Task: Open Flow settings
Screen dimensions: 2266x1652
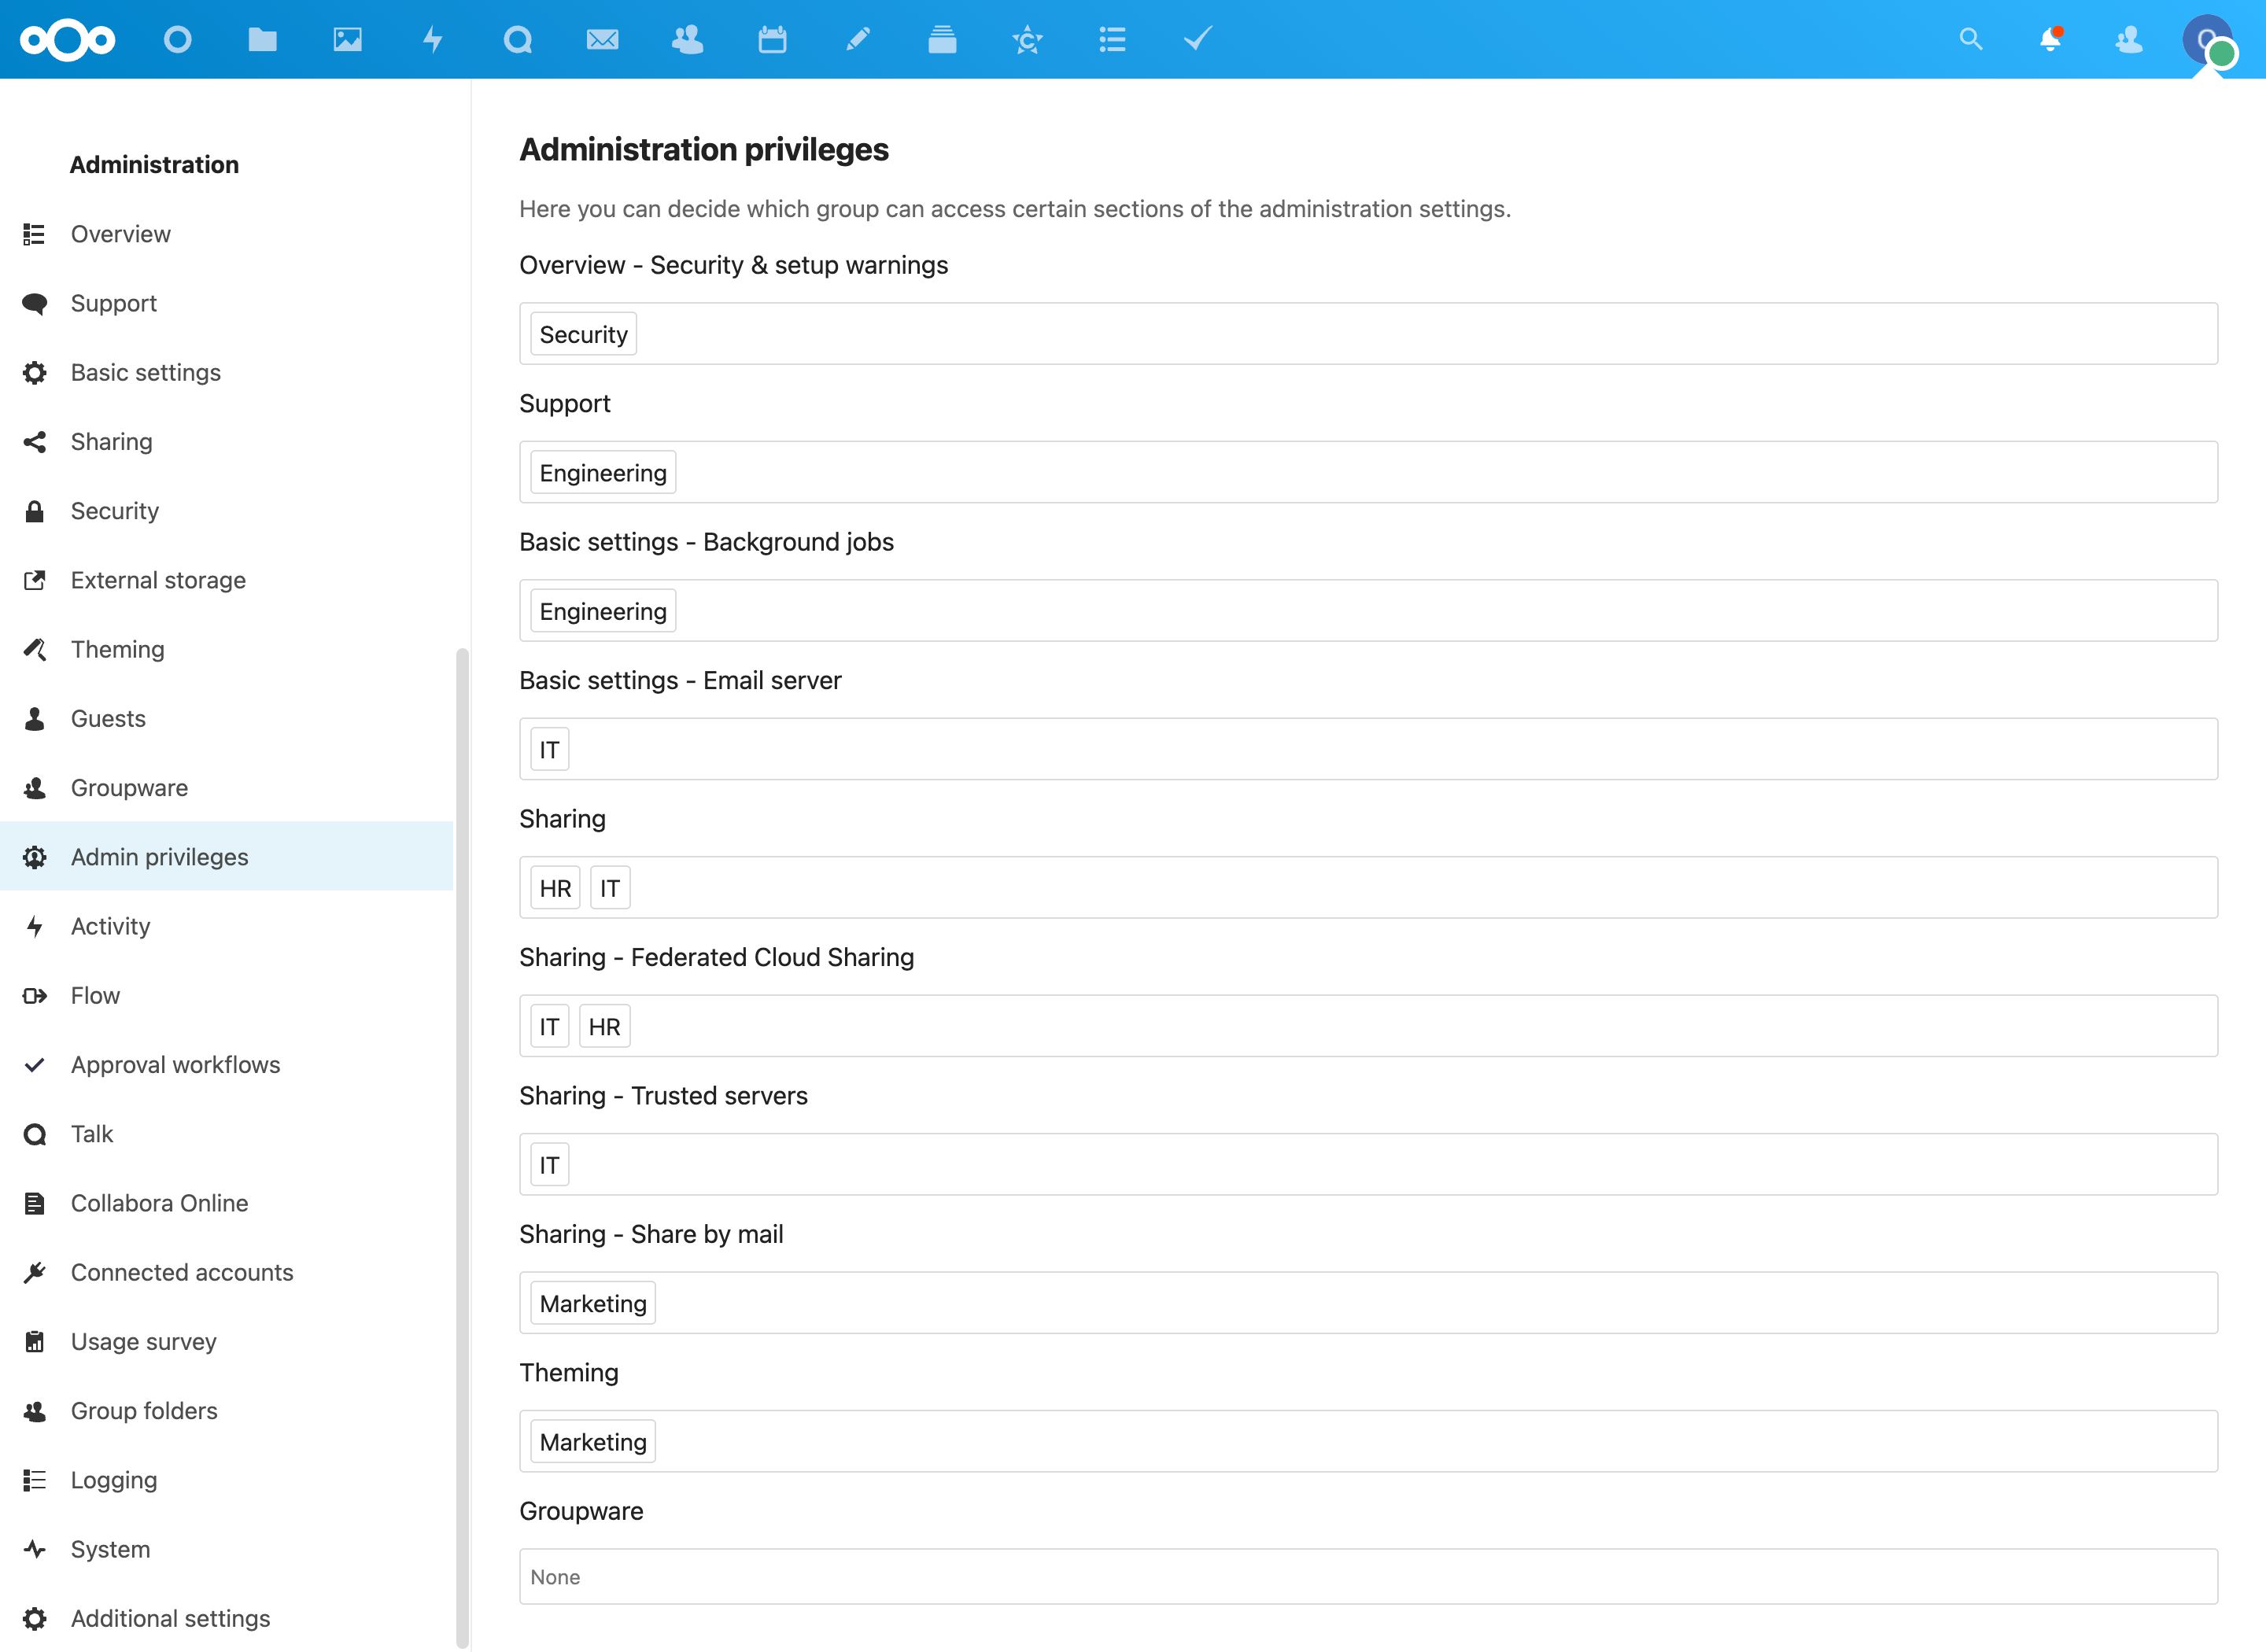Action: (227, 995)
